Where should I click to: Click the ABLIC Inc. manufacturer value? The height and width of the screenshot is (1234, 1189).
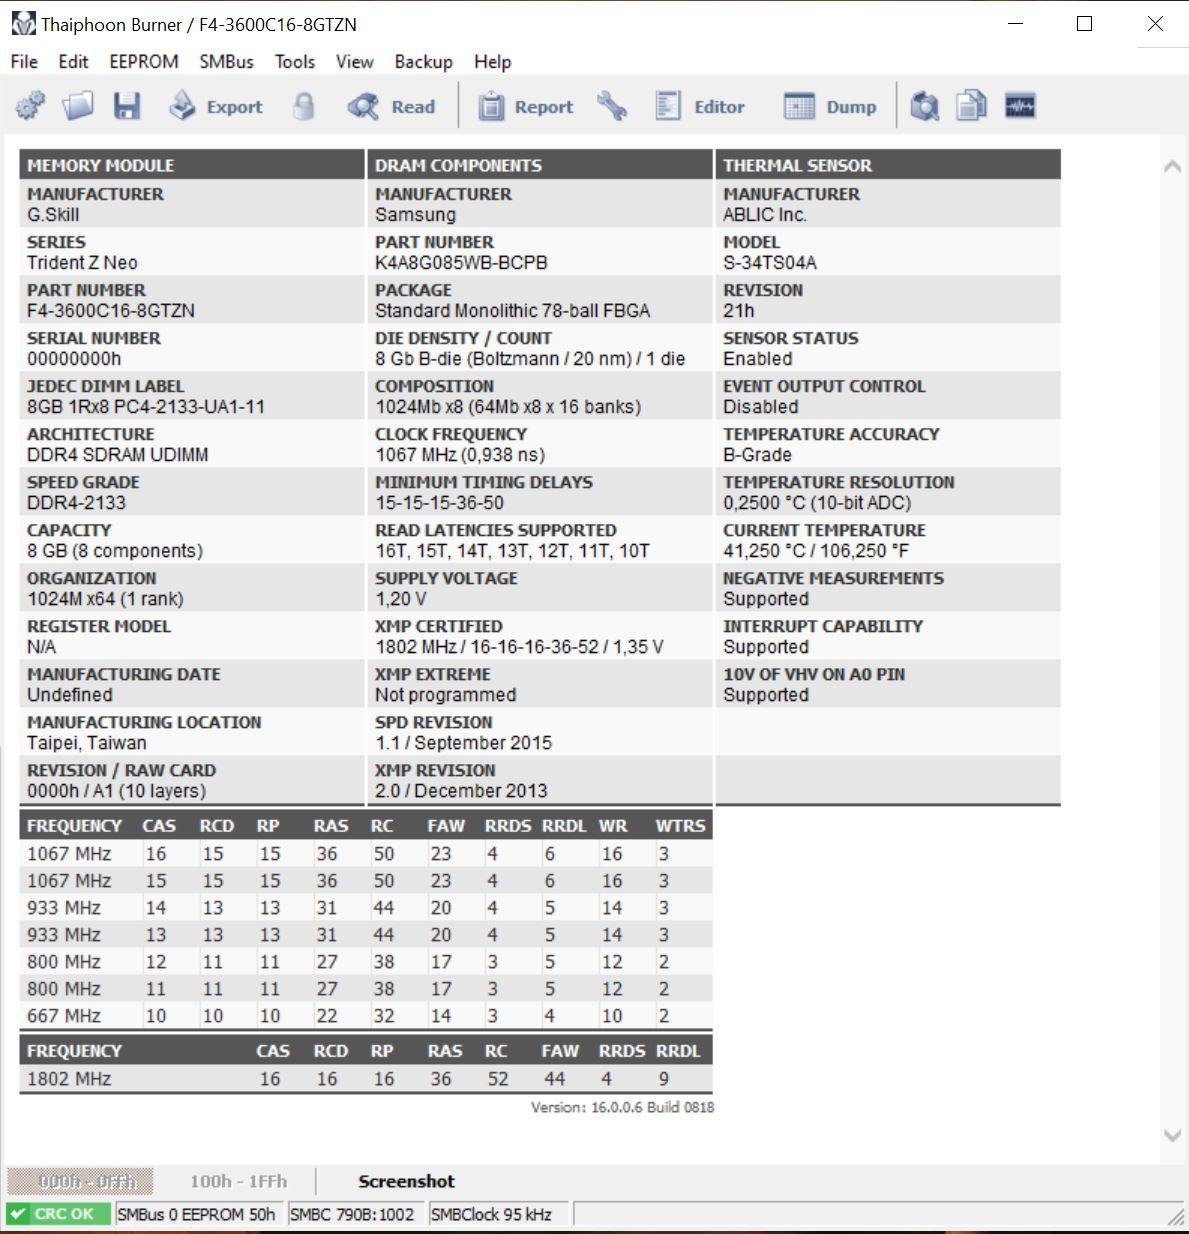(x=765, y=215)
